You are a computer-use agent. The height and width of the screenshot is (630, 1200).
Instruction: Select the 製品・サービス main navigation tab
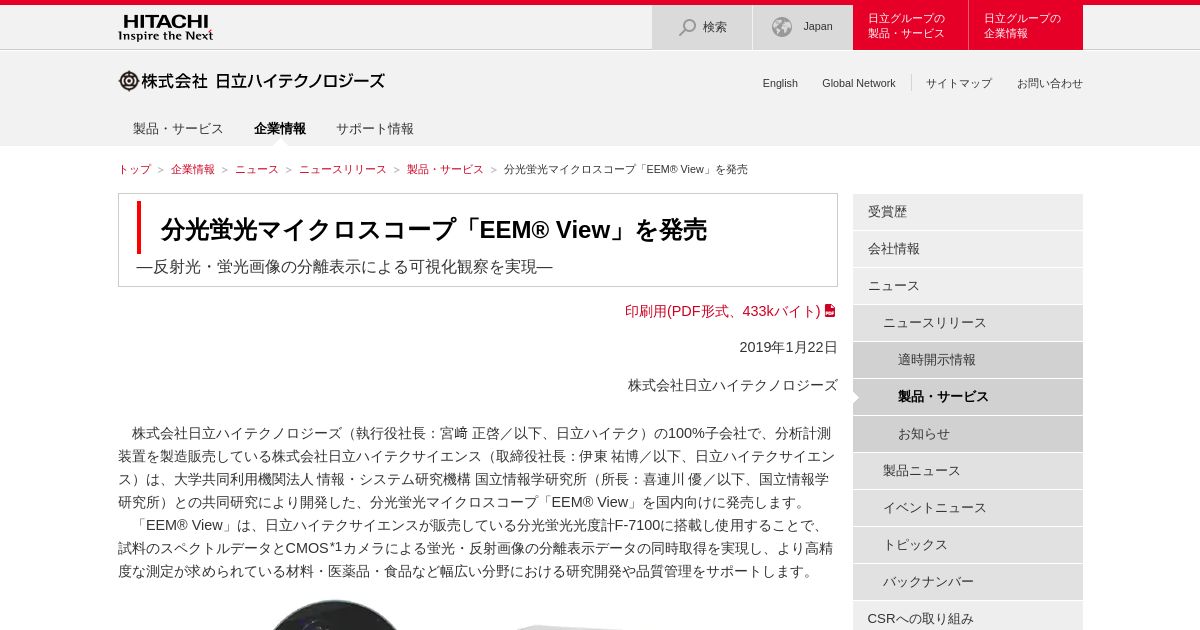click(x=178, y=129)
